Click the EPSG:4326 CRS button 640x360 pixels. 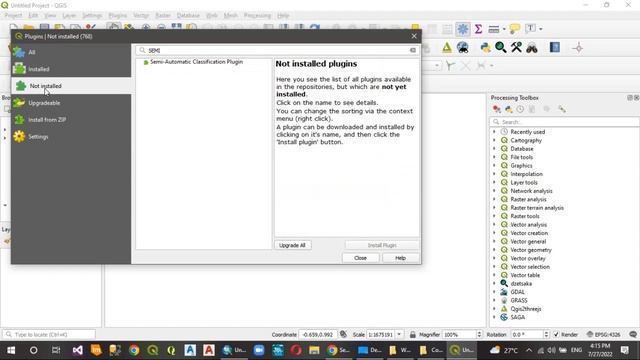point(603,334)
